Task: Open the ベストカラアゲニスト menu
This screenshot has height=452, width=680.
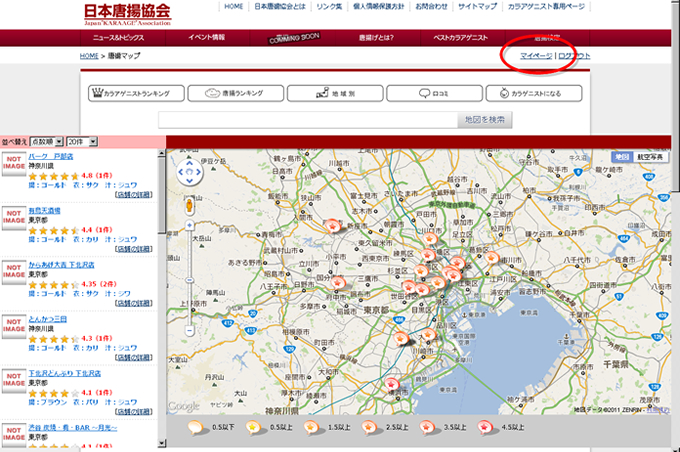Action: pyautogui.click(x=461, y=38)
